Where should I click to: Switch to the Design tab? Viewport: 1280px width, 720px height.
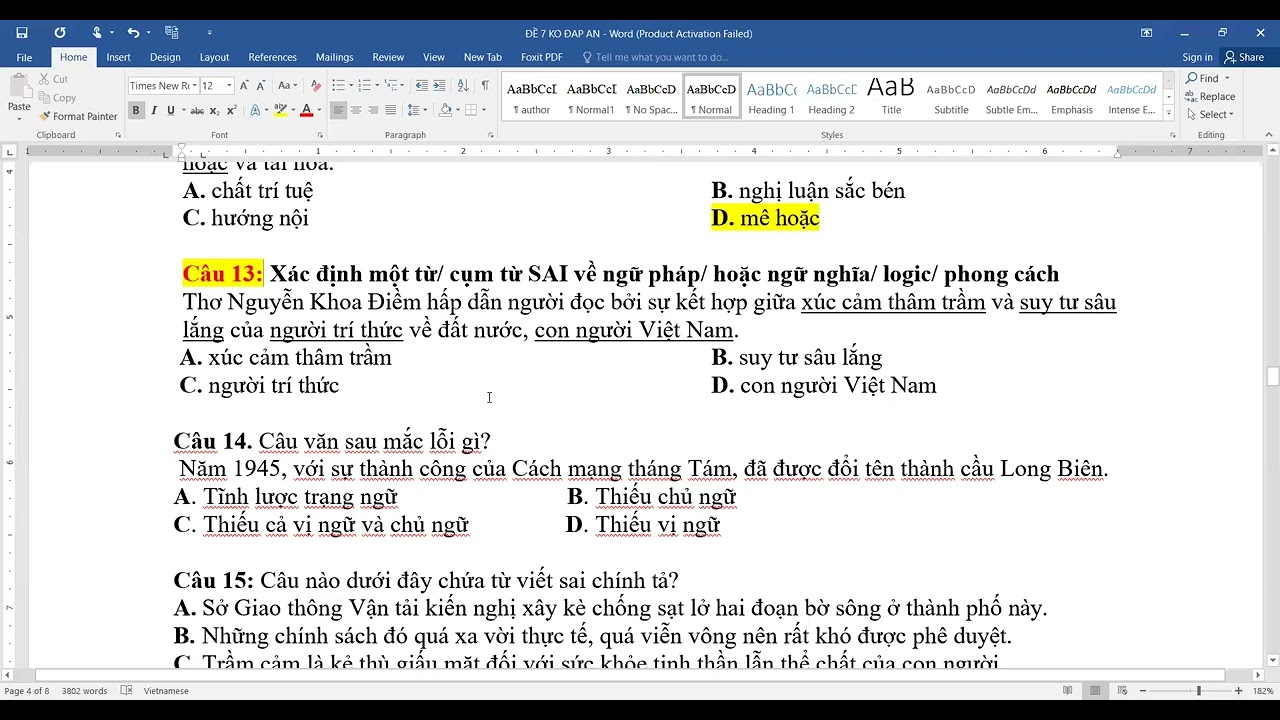[x=165, y=57]
